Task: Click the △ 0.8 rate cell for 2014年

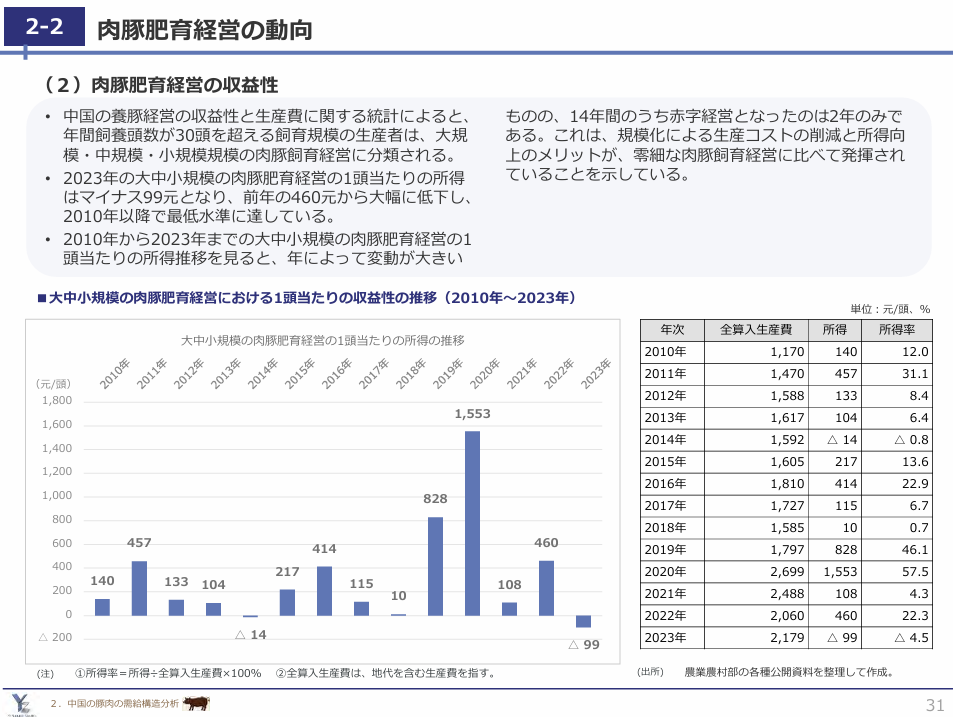Action: [x=897, y=439]
